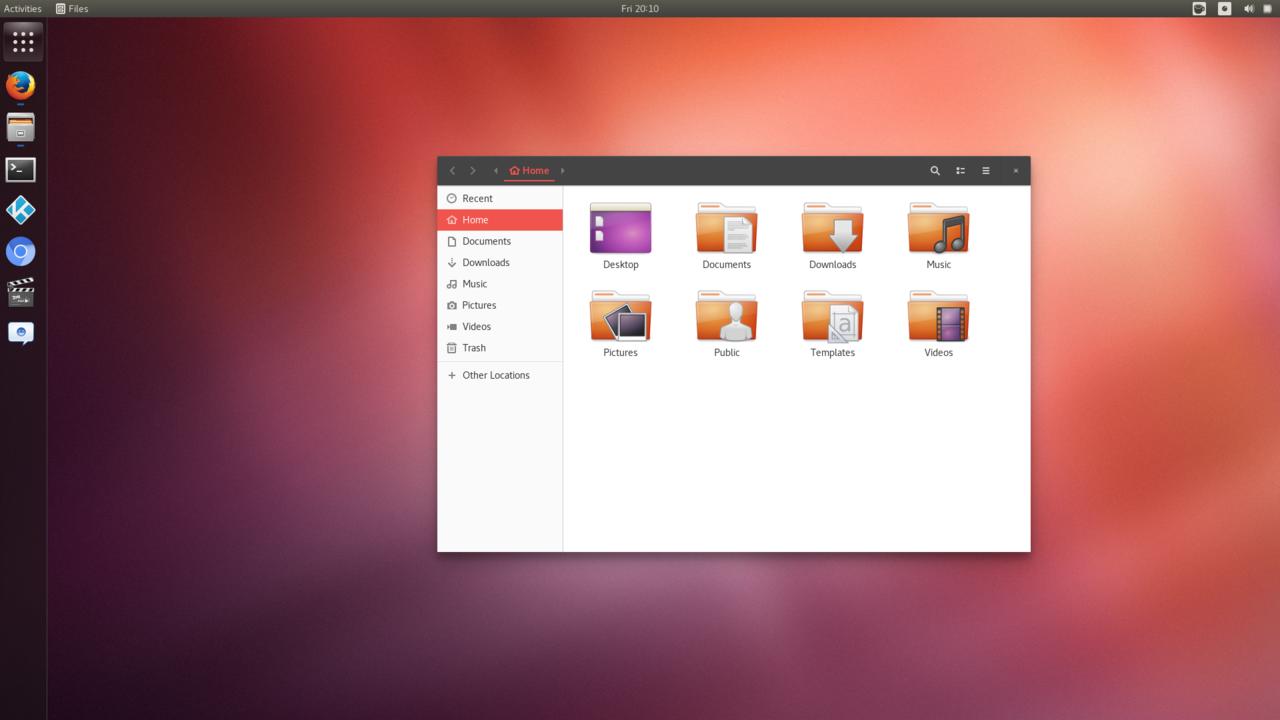Open the Music folder in the grid

click(x=938, y=229)
